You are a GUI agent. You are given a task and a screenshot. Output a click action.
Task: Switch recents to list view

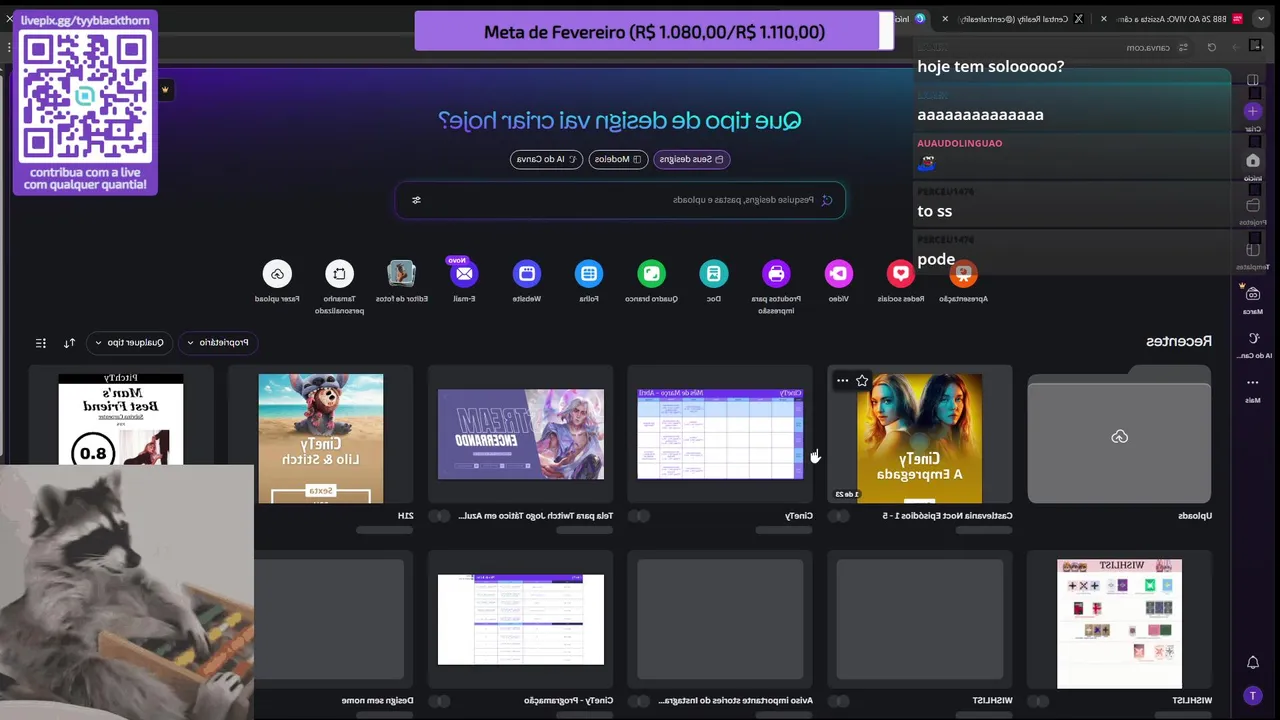pos(41,342)
